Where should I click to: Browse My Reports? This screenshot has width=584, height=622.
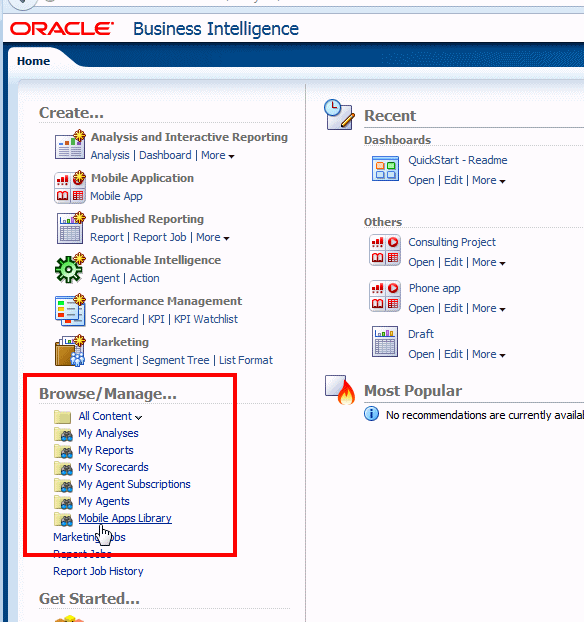(x=106, y=450)
